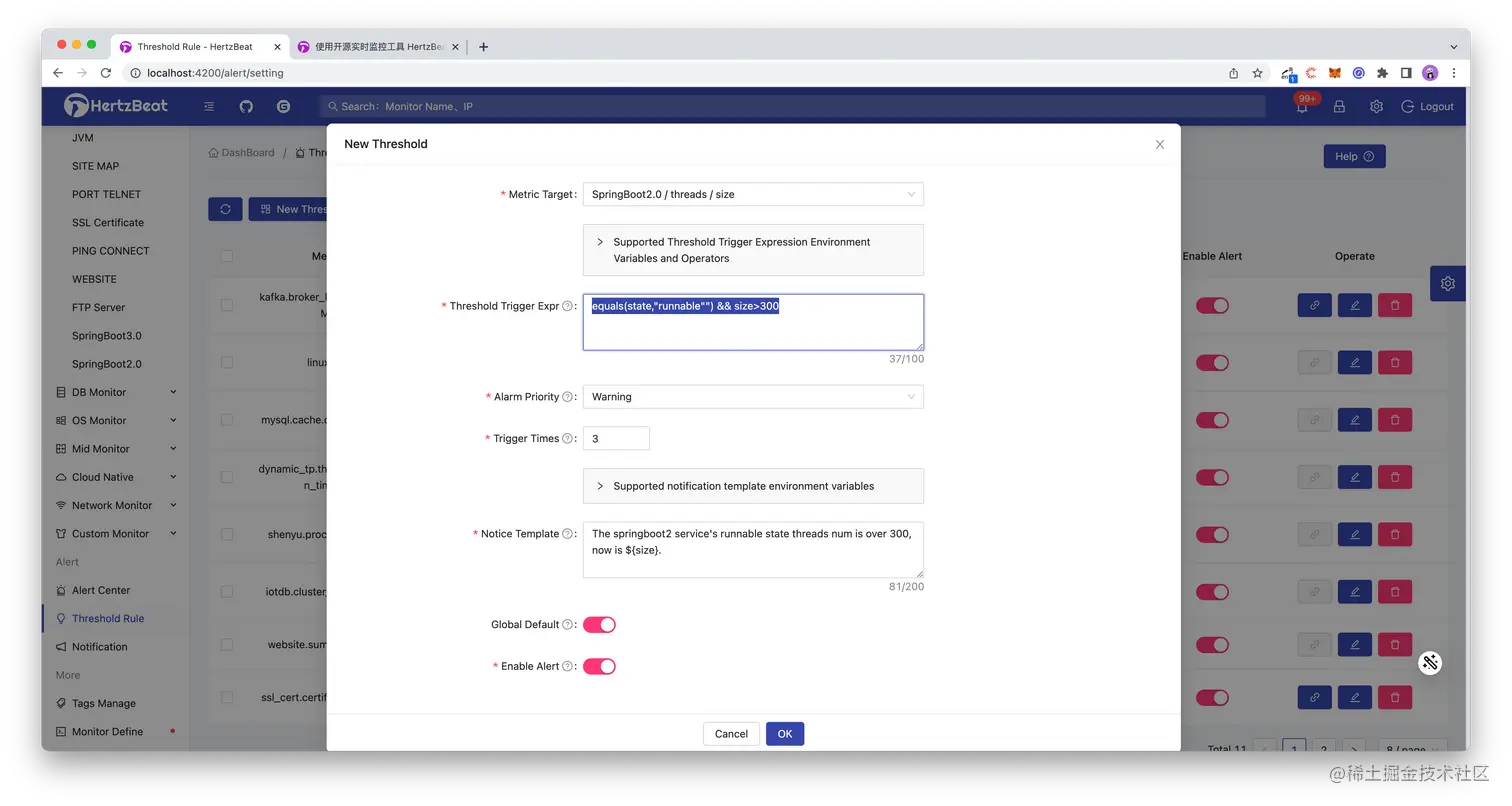Expand Supported notification template environment variables
Screen dimensions: 1512x806
(x=753, y=486)
